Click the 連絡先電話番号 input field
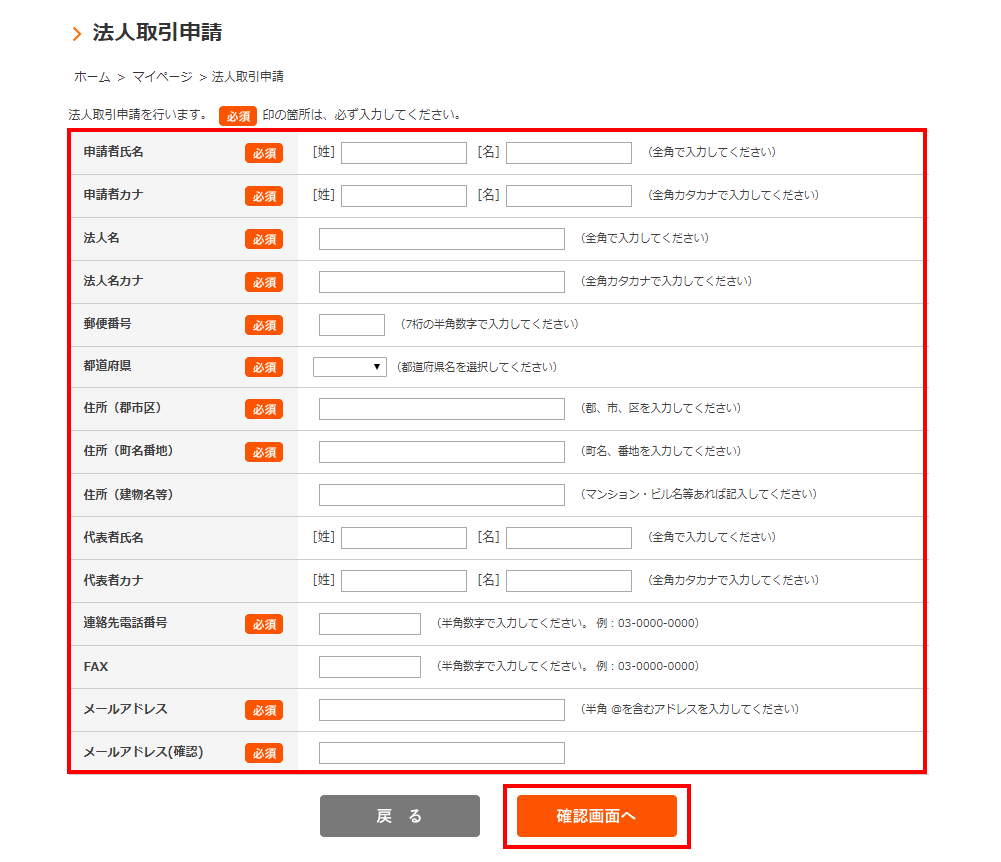Viewport: 1001px width, 862px height. (x=369, y=624)
